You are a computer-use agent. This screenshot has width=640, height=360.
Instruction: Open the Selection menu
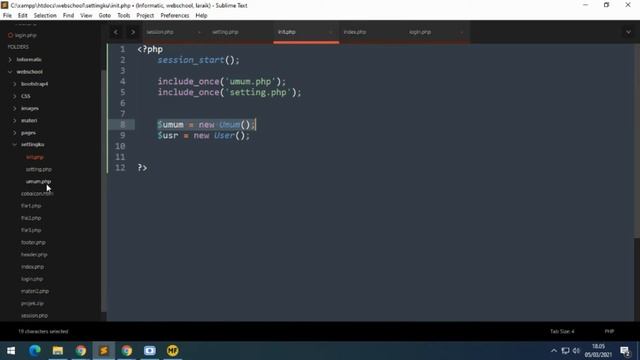click(x=45, y=16)
